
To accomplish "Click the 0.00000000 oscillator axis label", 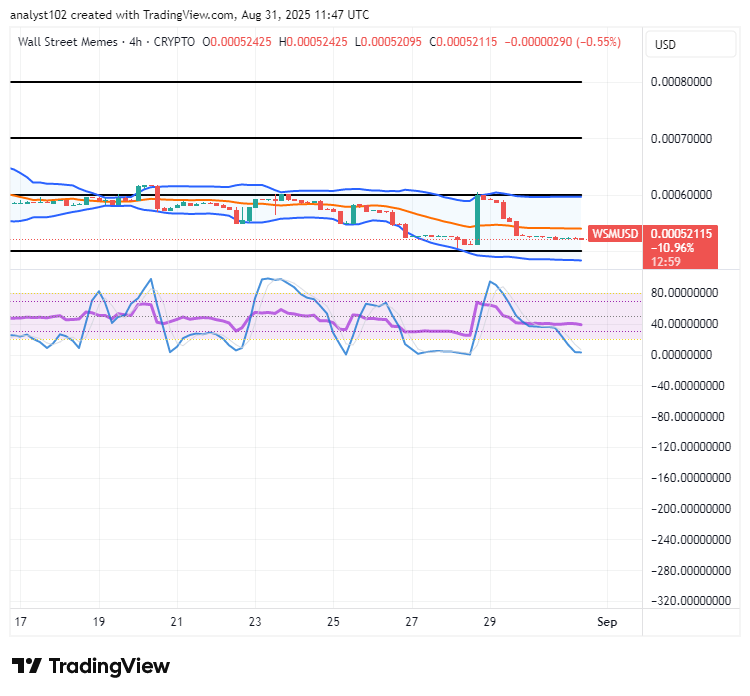I will pos(681,354).
